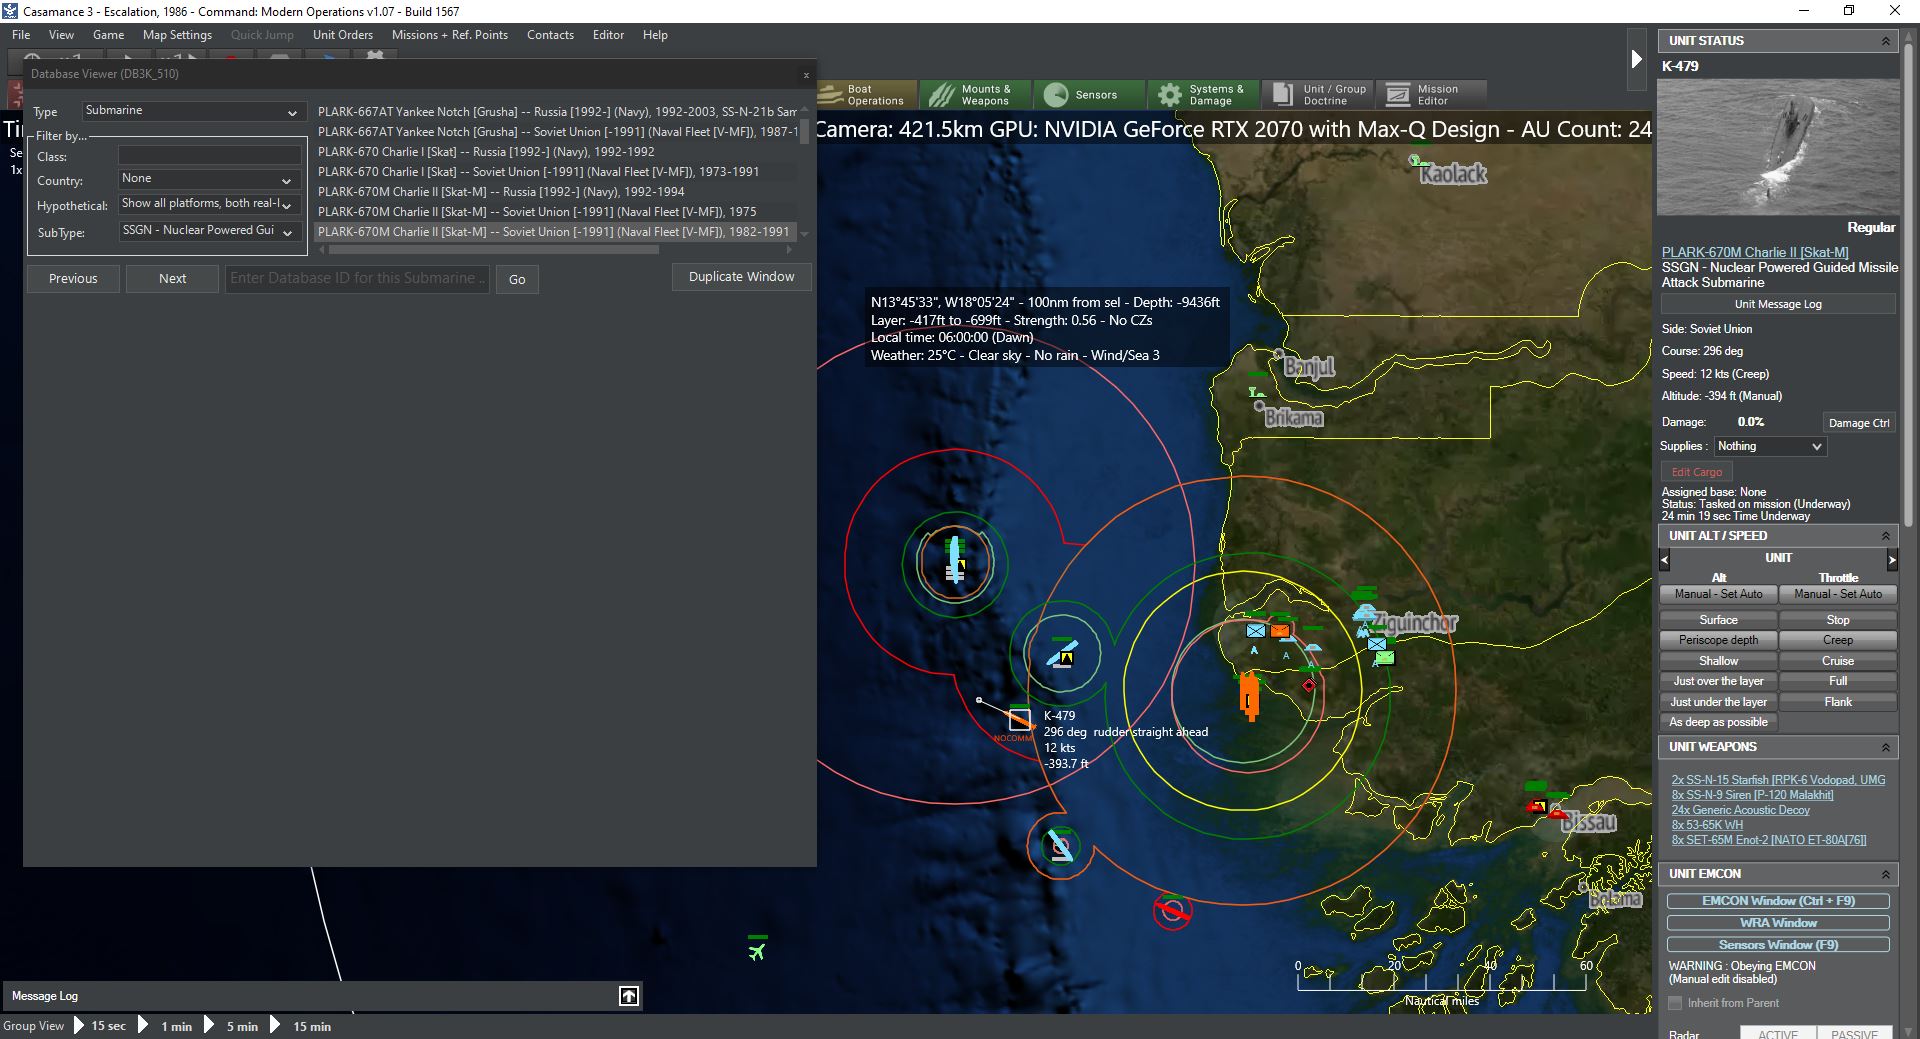Image resolution: width=1920 pixels, height=1039 pixels.
Task: Select the orange ship unit near Ziguinchor
Action: pyautogui.click(x=1249, y=696)
